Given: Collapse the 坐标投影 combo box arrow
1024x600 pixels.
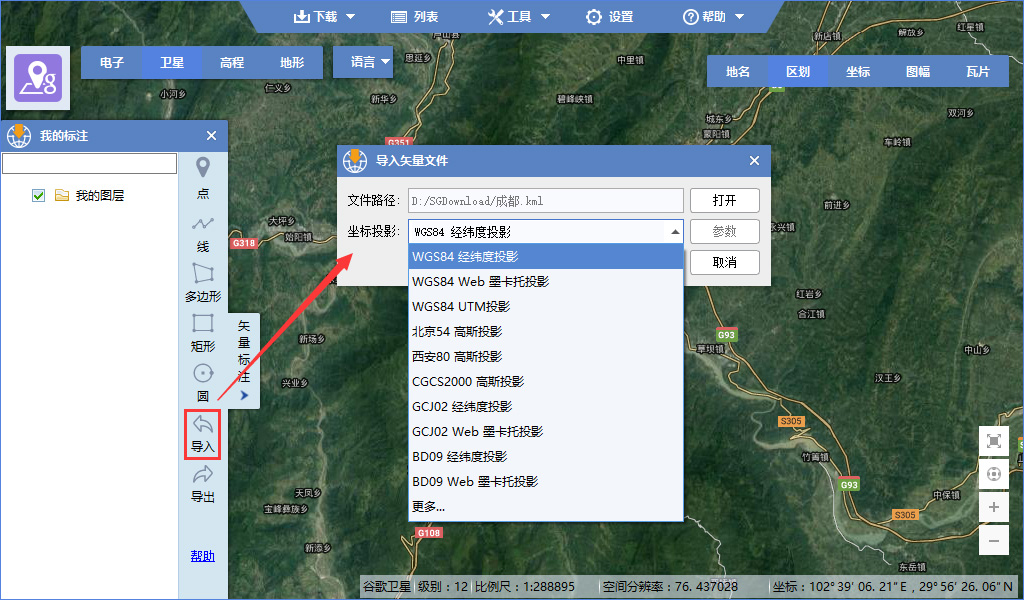Looking at the screenshot, I should (x=675, y=232).
